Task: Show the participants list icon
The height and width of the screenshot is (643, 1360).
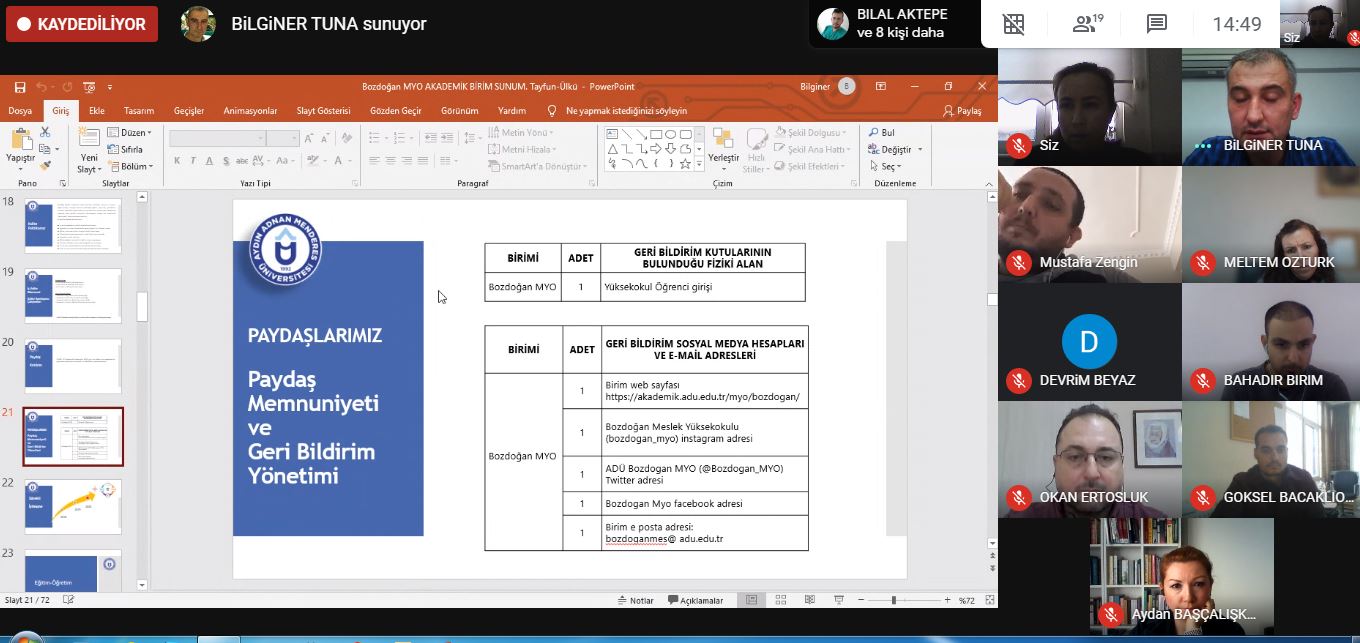Action: coord(1086,25)
